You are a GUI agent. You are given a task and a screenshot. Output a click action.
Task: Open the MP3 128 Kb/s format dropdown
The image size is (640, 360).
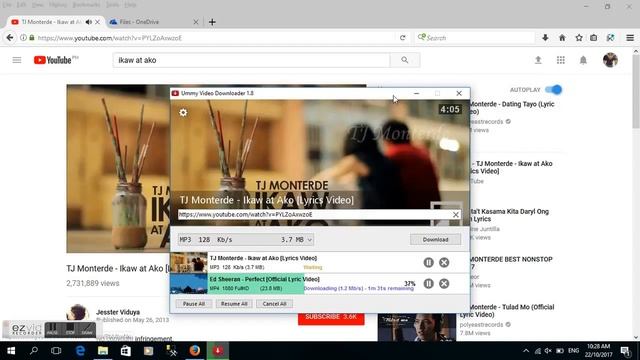(x=246, y=240)
